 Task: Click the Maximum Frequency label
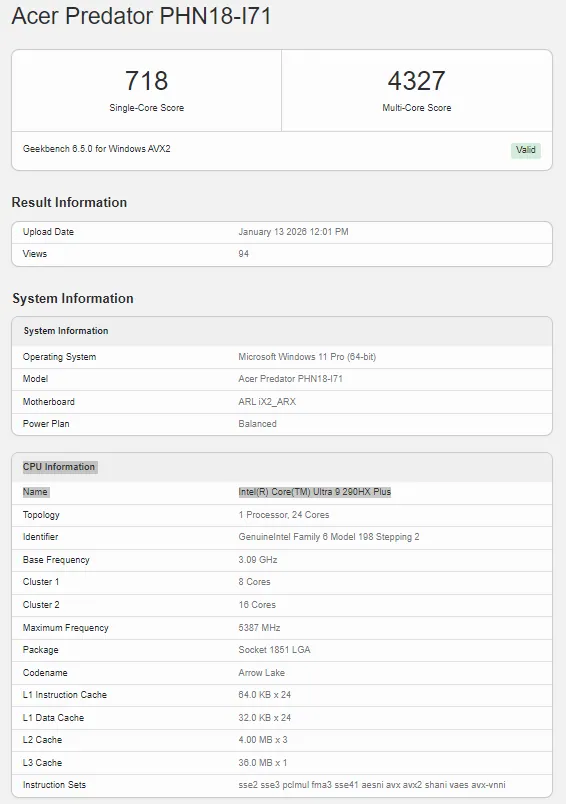coord(66,628)
